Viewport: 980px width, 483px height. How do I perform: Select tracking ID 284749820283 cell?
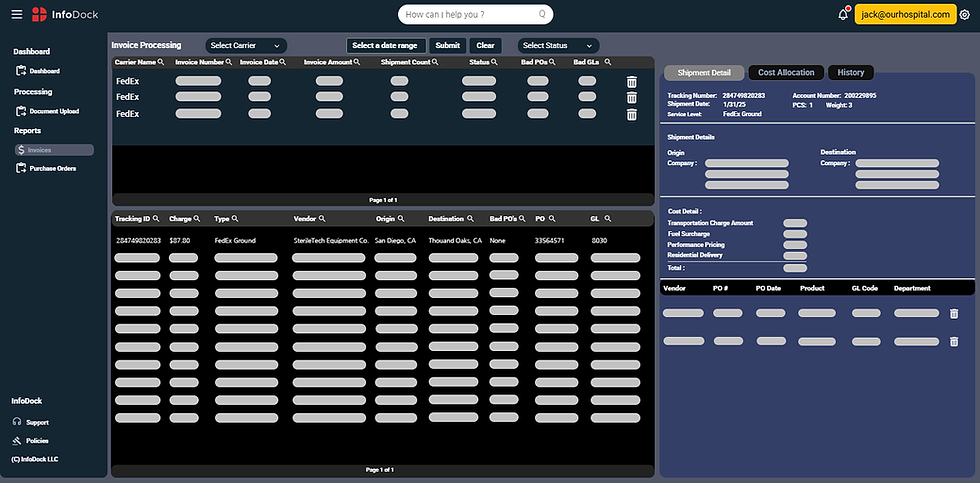[138, 241]
